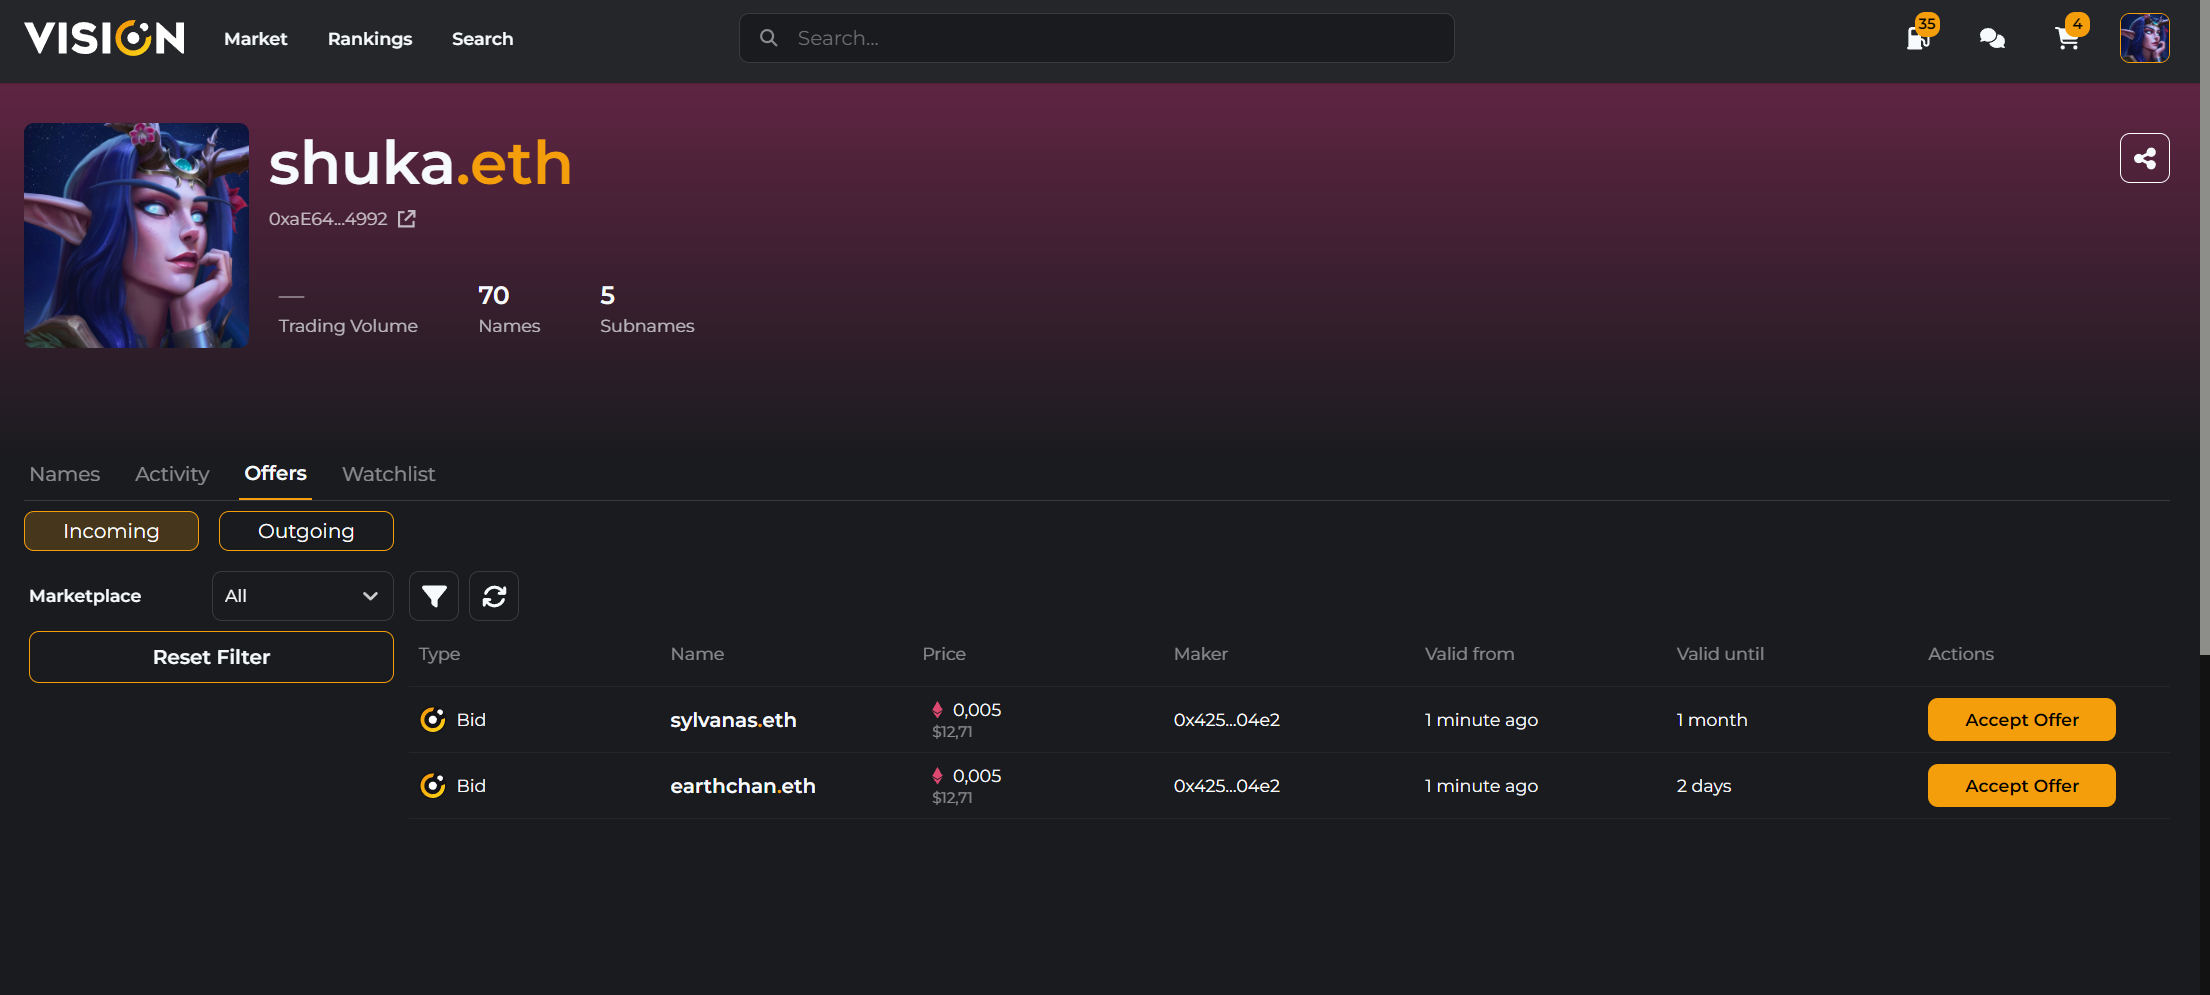
Task: Click the 70 Names stat
Action: click(509, 309)
